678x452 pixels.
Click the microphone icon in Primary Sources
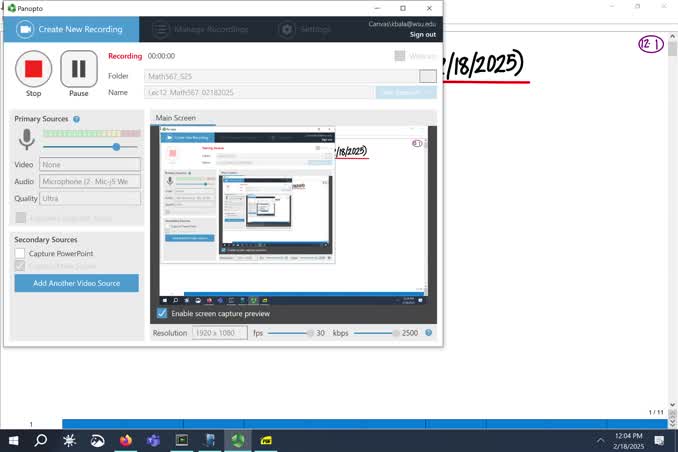click(x=26, y=140)
